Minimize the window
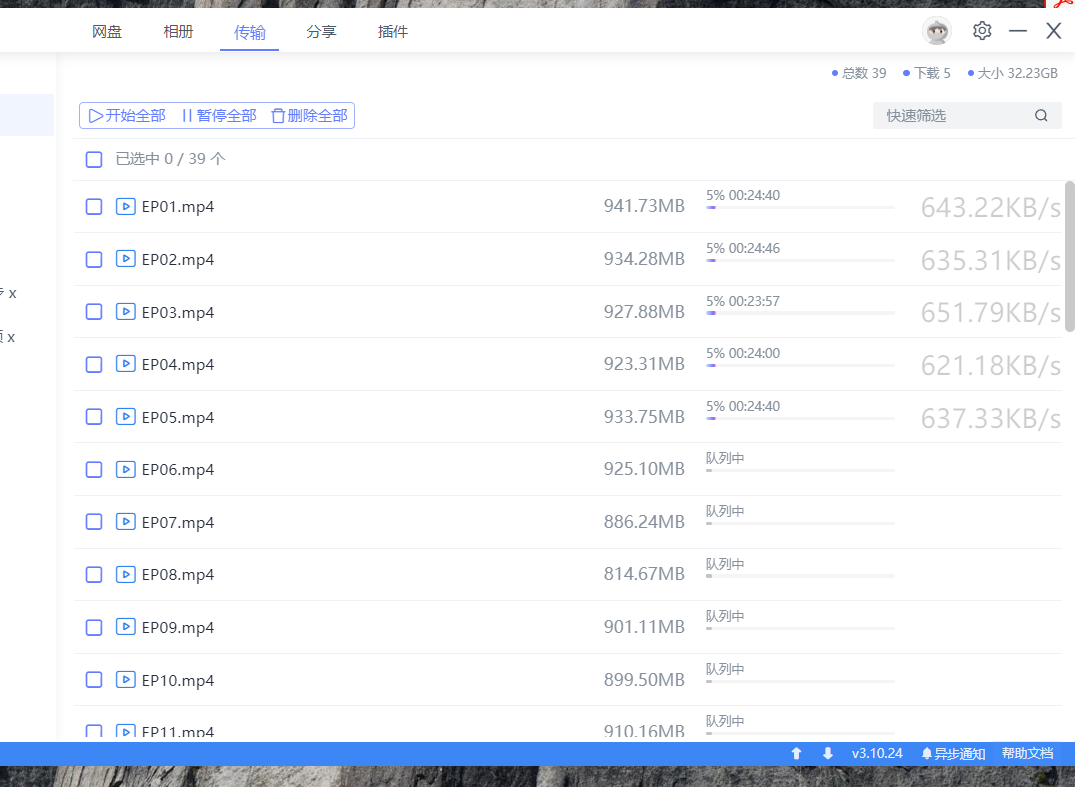The height and width of the screenshot is (787, 1075). 1018,31
